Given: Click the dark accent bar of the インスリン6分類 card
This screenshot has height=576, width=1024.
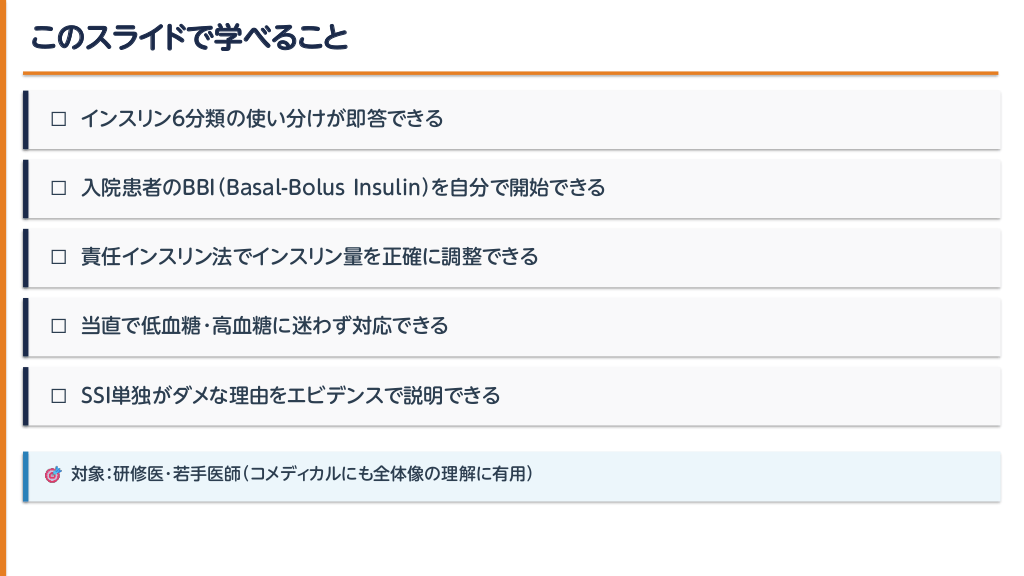Looking at the screenshot, I should pyautogui.click(x=26, y=119).
